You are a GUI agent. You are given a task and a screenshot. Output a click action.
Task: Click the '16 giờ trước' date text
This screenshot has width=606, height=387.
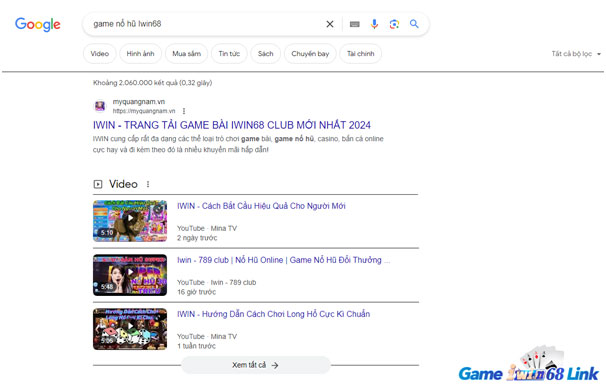pyautogui.click(x=196, y=292)
